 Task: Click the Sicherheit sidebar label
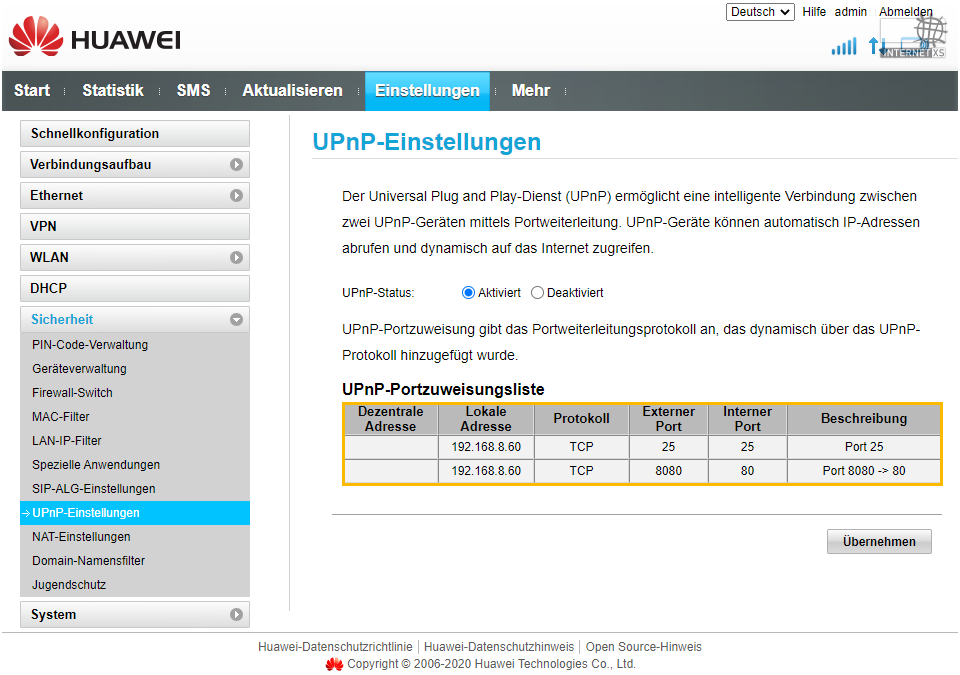click(62, 320)
